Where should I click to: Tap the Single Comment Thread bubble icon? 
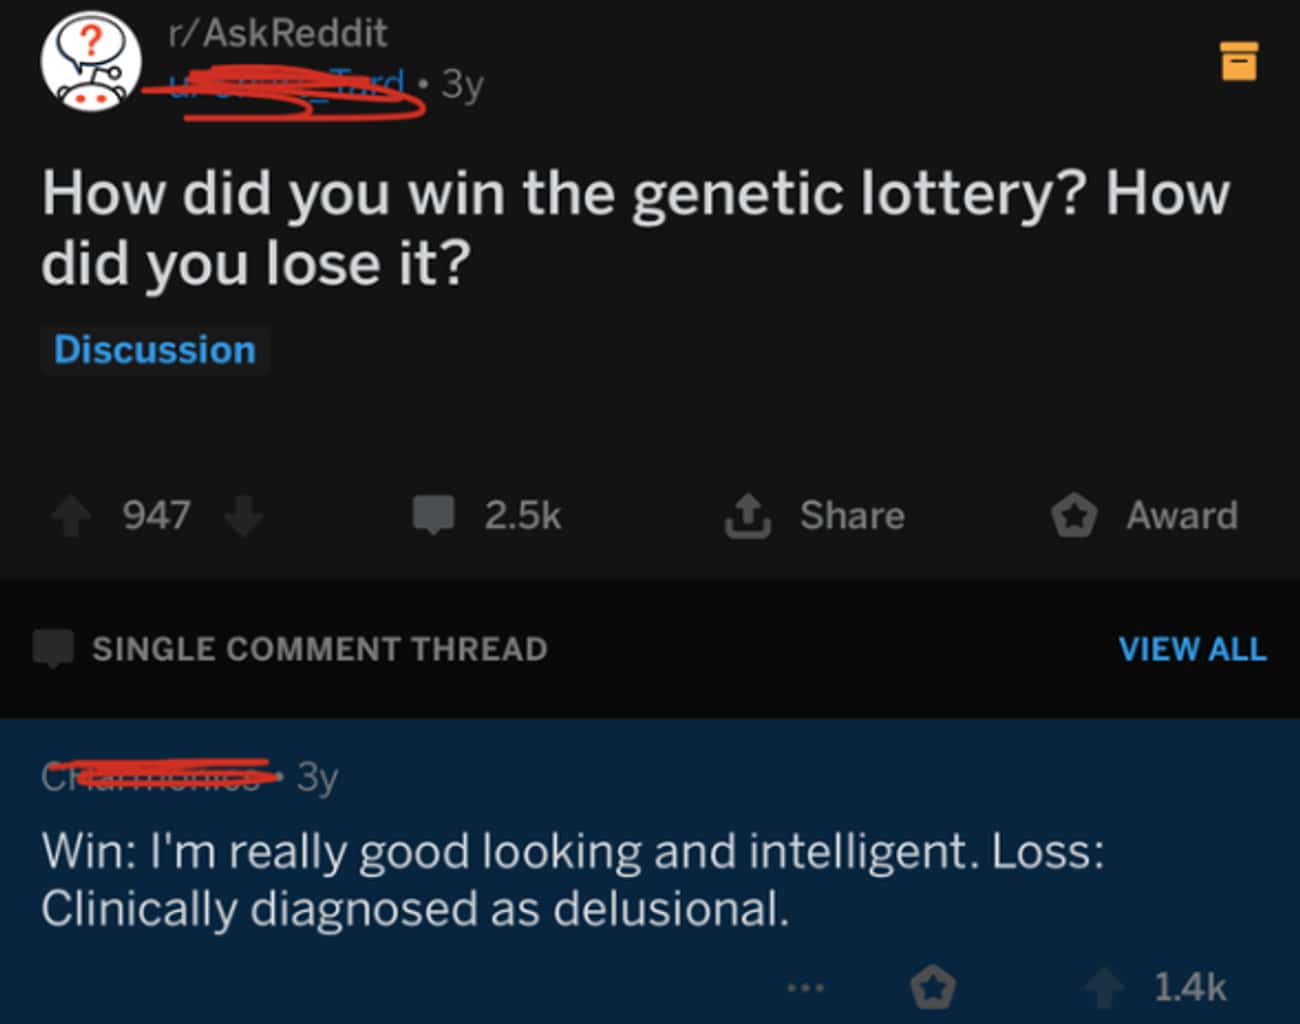click(54, 648)
